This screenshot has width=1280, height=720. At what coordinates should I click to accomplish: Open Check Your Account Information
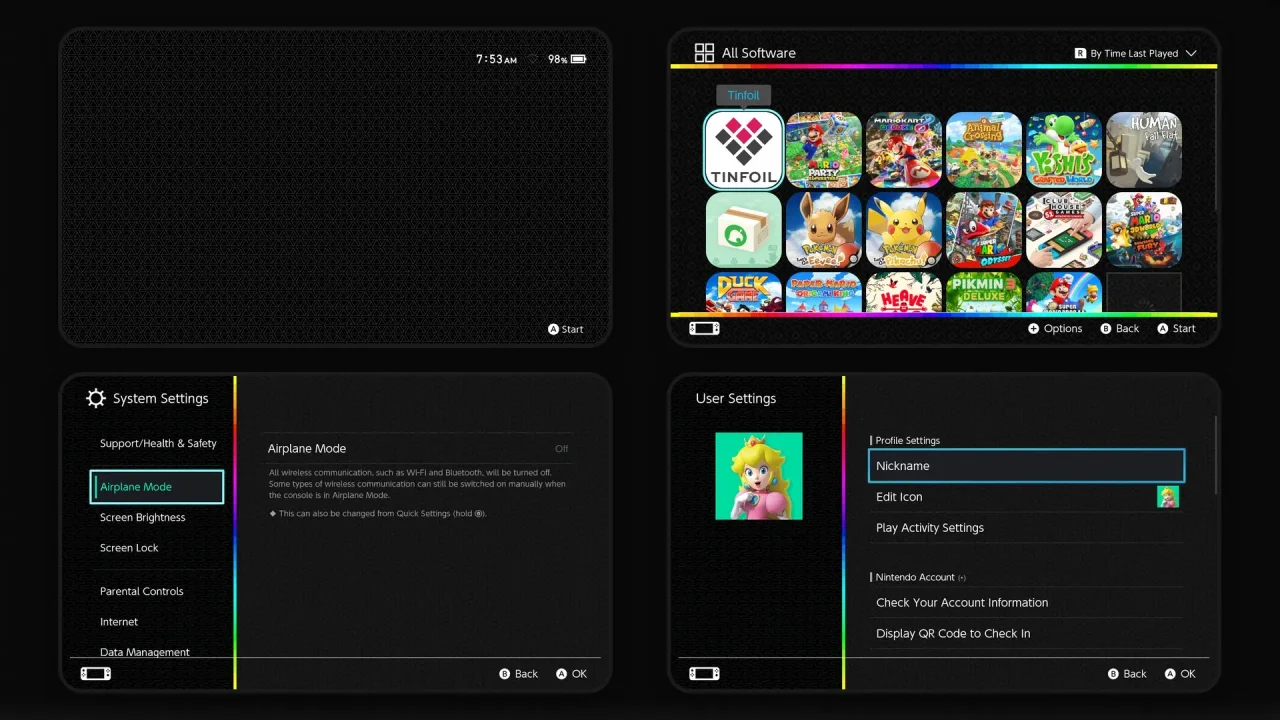tap(1027, 603)
